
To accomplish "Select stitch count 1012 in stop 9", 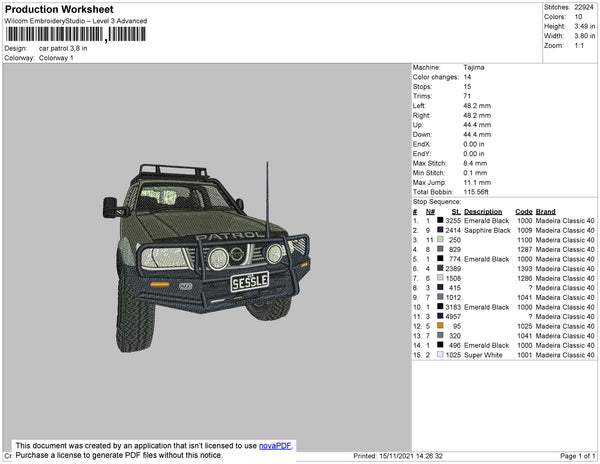I will (x=453, y=298).
